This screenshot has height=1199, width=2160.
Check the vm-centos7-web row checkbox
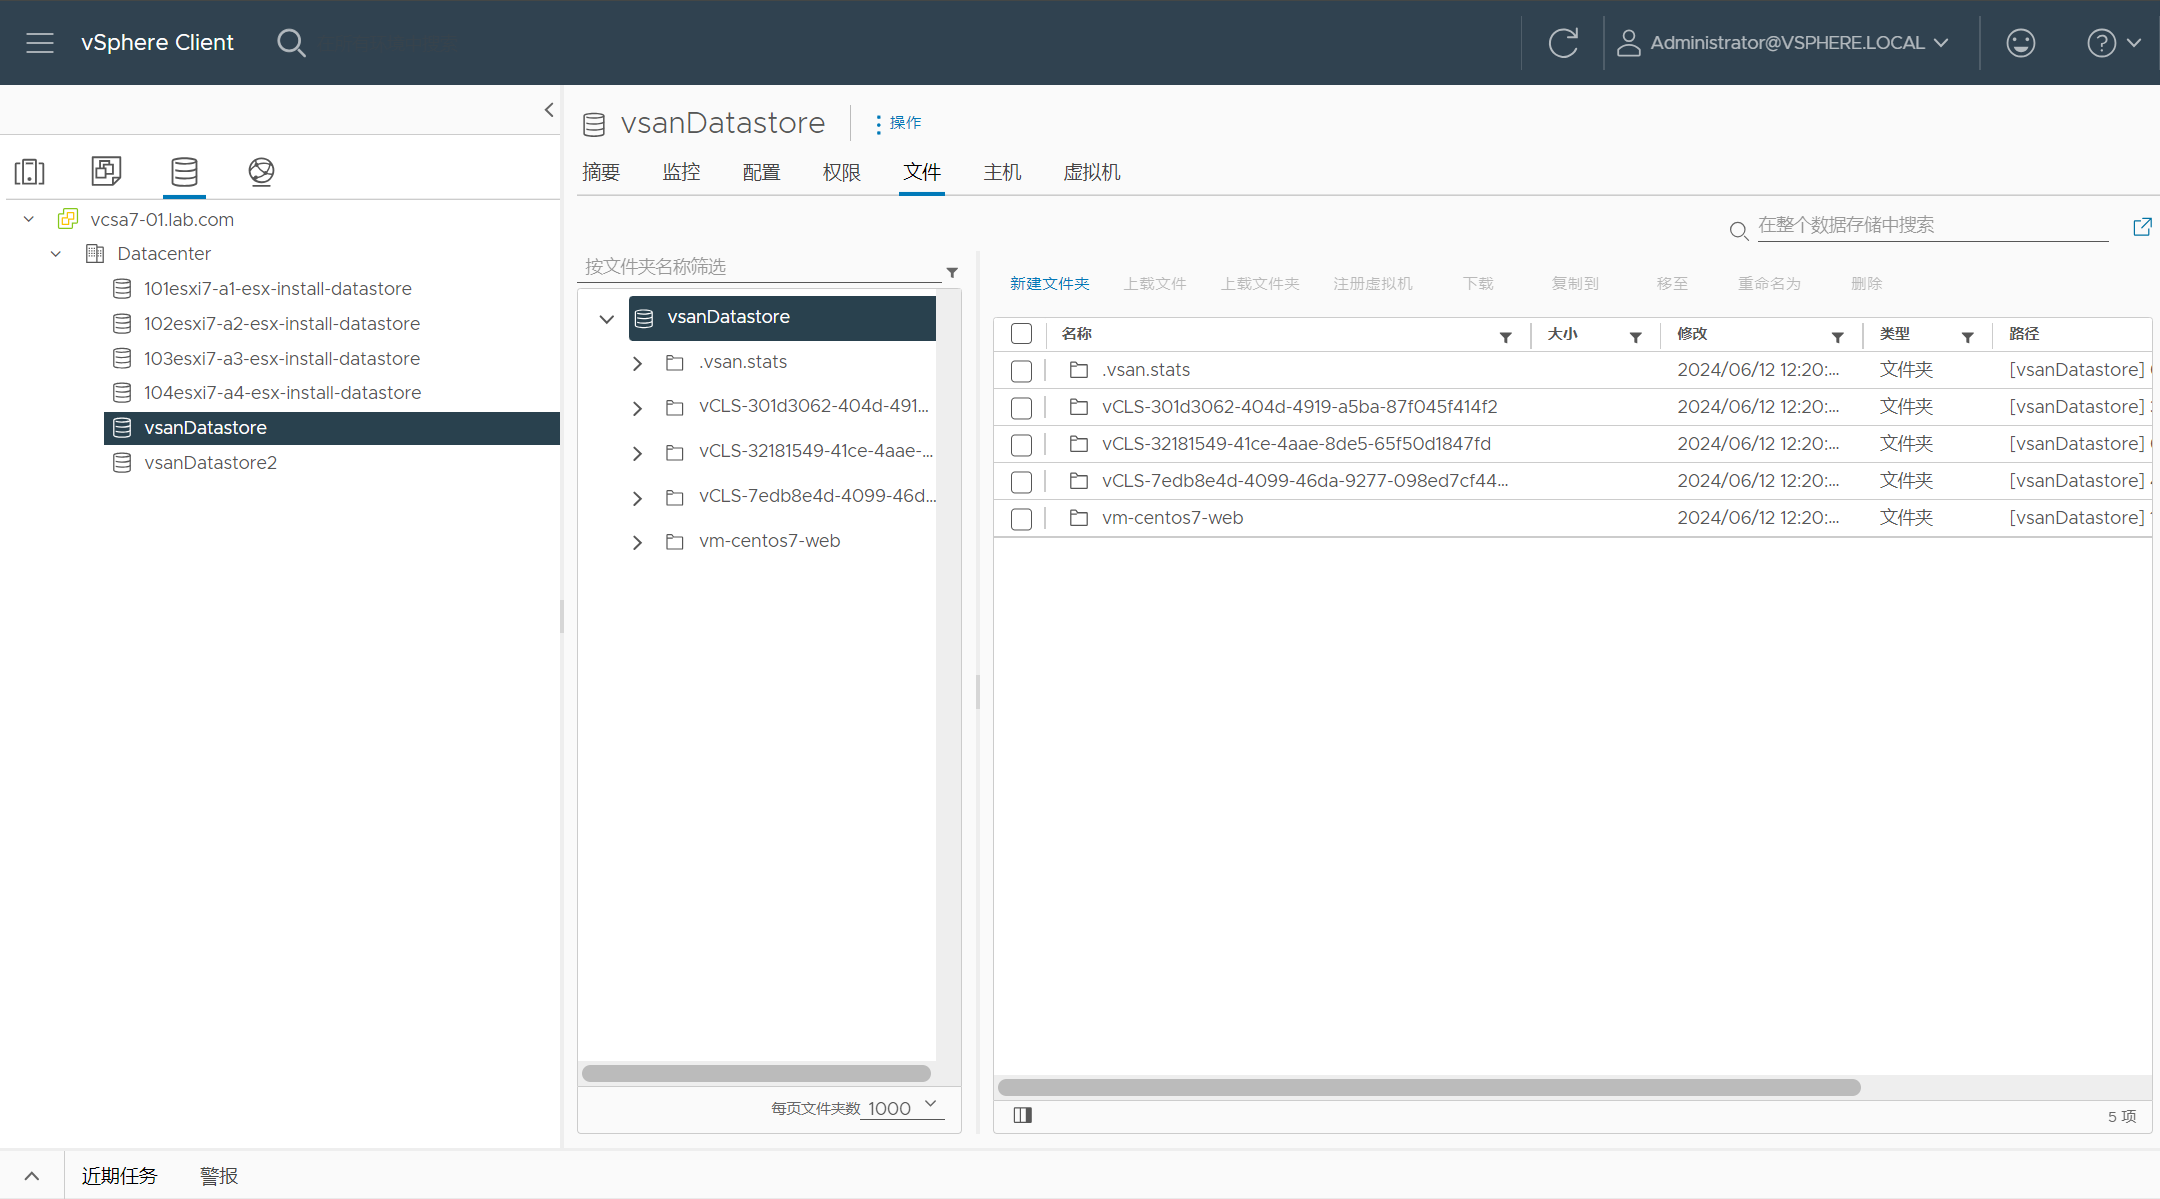1021,519
